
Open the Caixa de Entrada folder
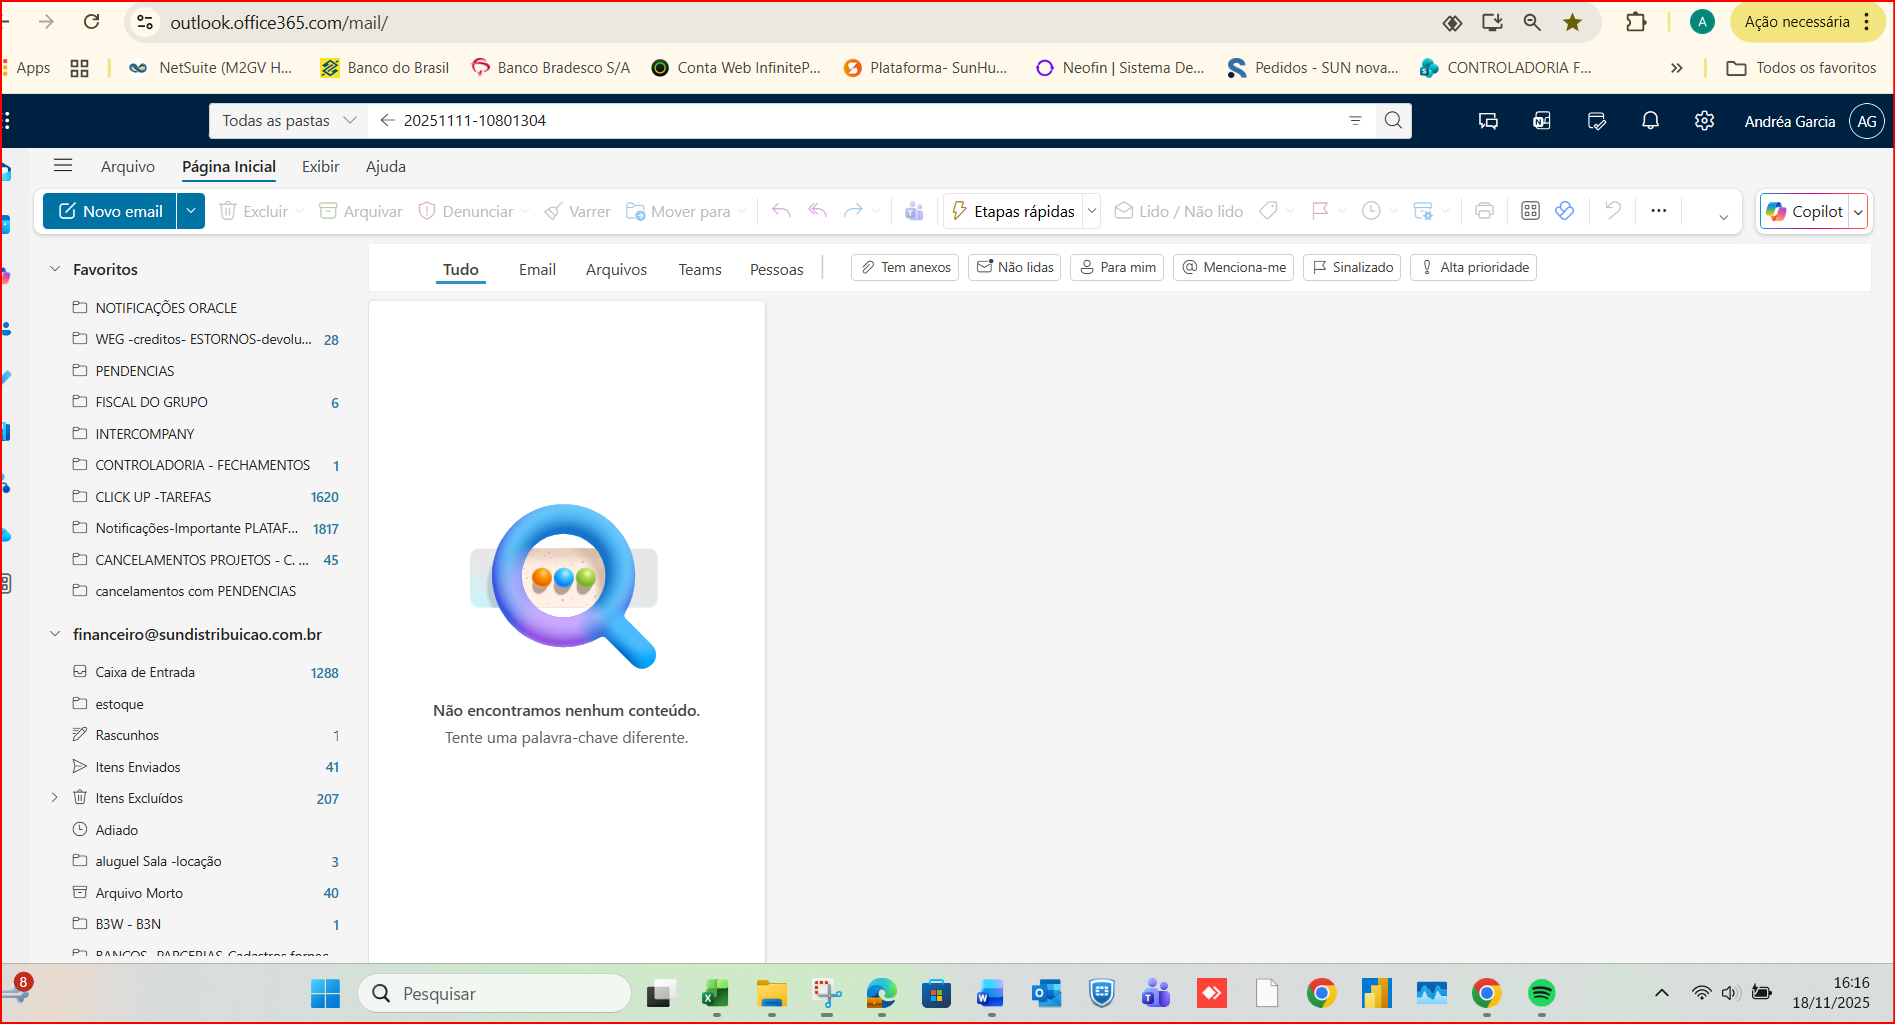145,673
